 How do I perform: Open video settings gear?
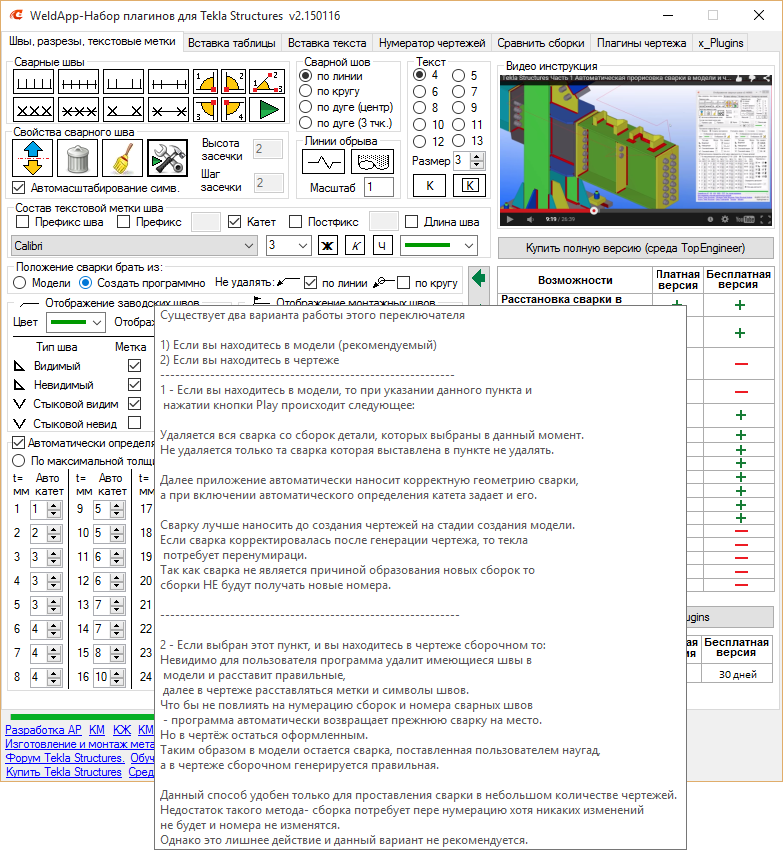(725, 219)
